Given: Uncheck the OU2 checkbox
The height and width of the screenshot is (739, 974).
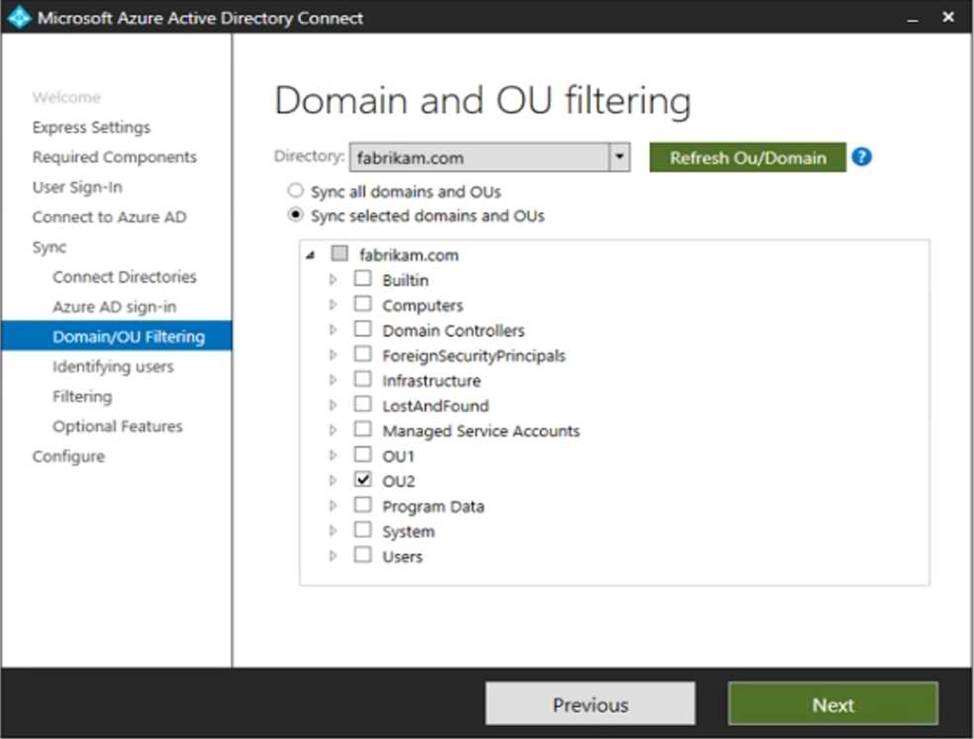Looking at the screenshot, I should pyautogui.click(x=363, y=479).
